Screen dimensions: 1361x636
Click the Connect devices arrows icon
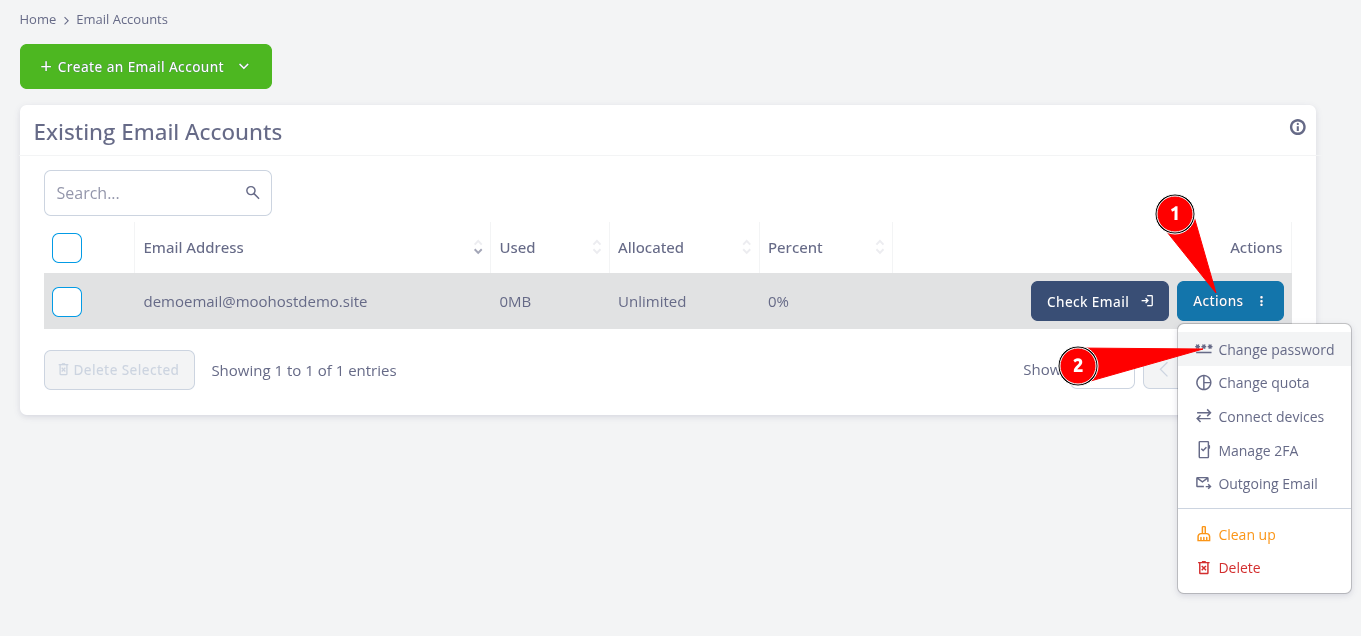pos(1203,417)
